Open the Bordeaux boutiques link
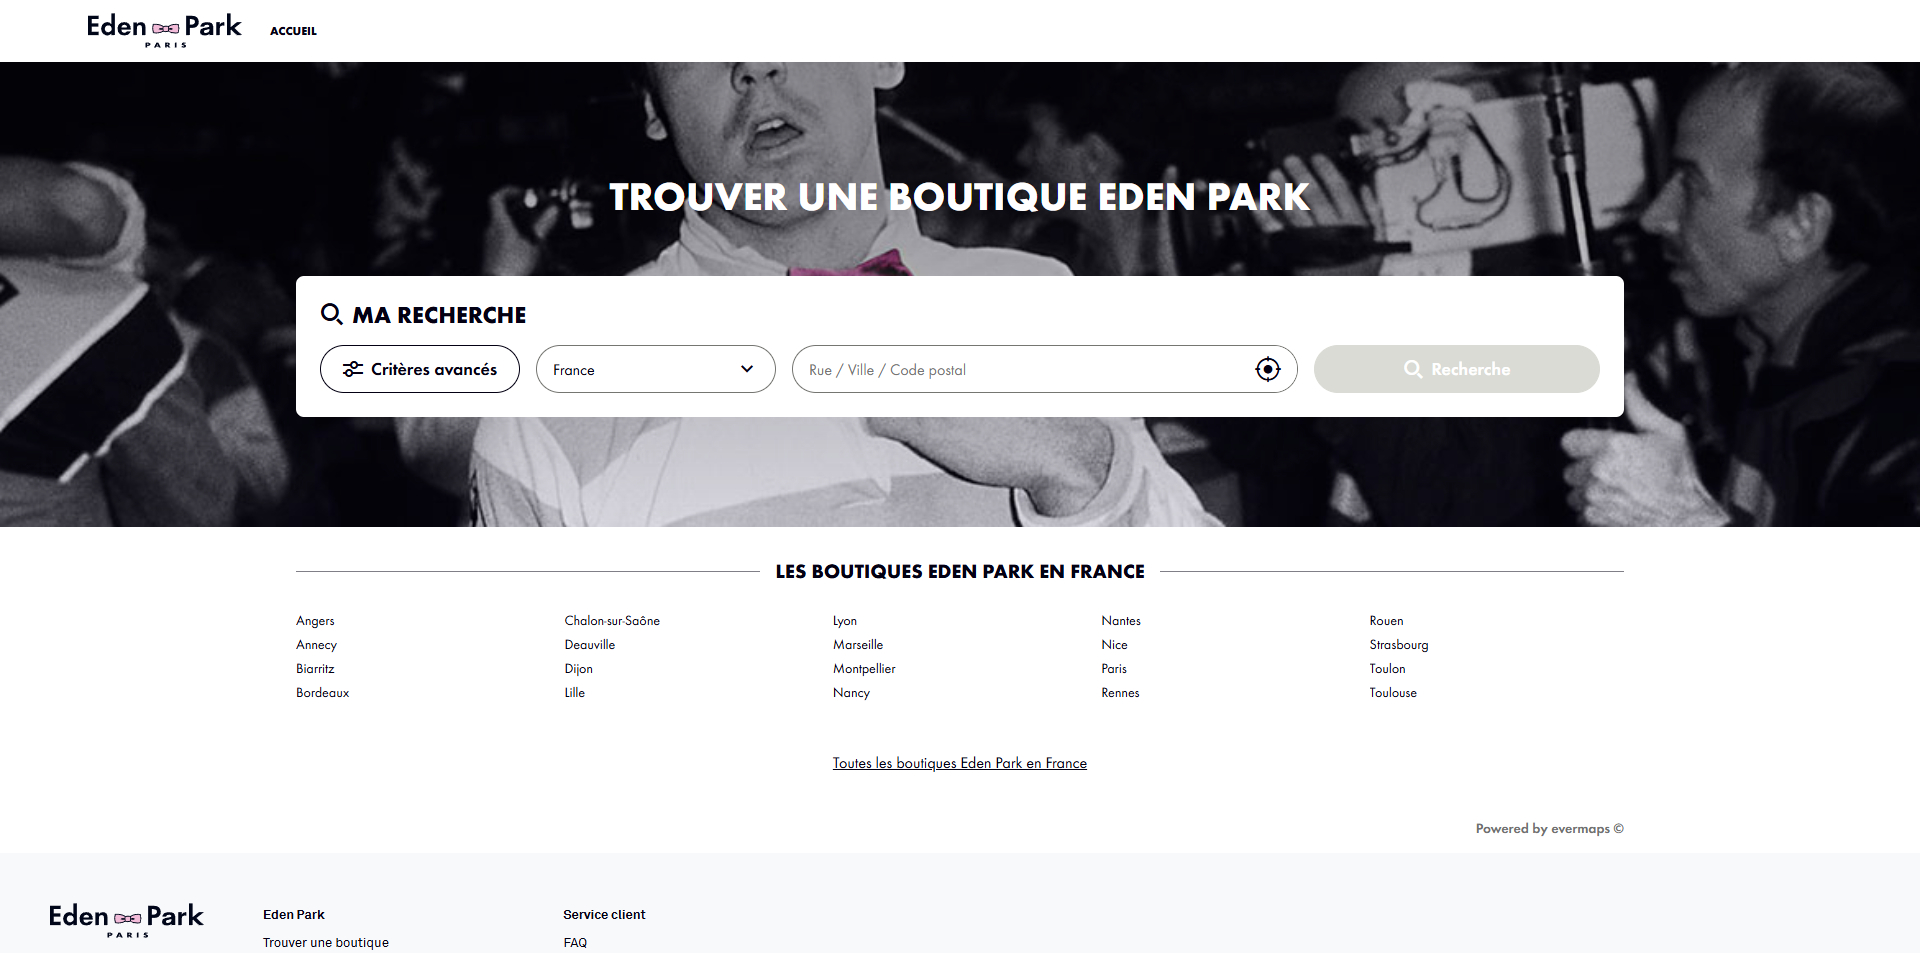 pos(322,693)
